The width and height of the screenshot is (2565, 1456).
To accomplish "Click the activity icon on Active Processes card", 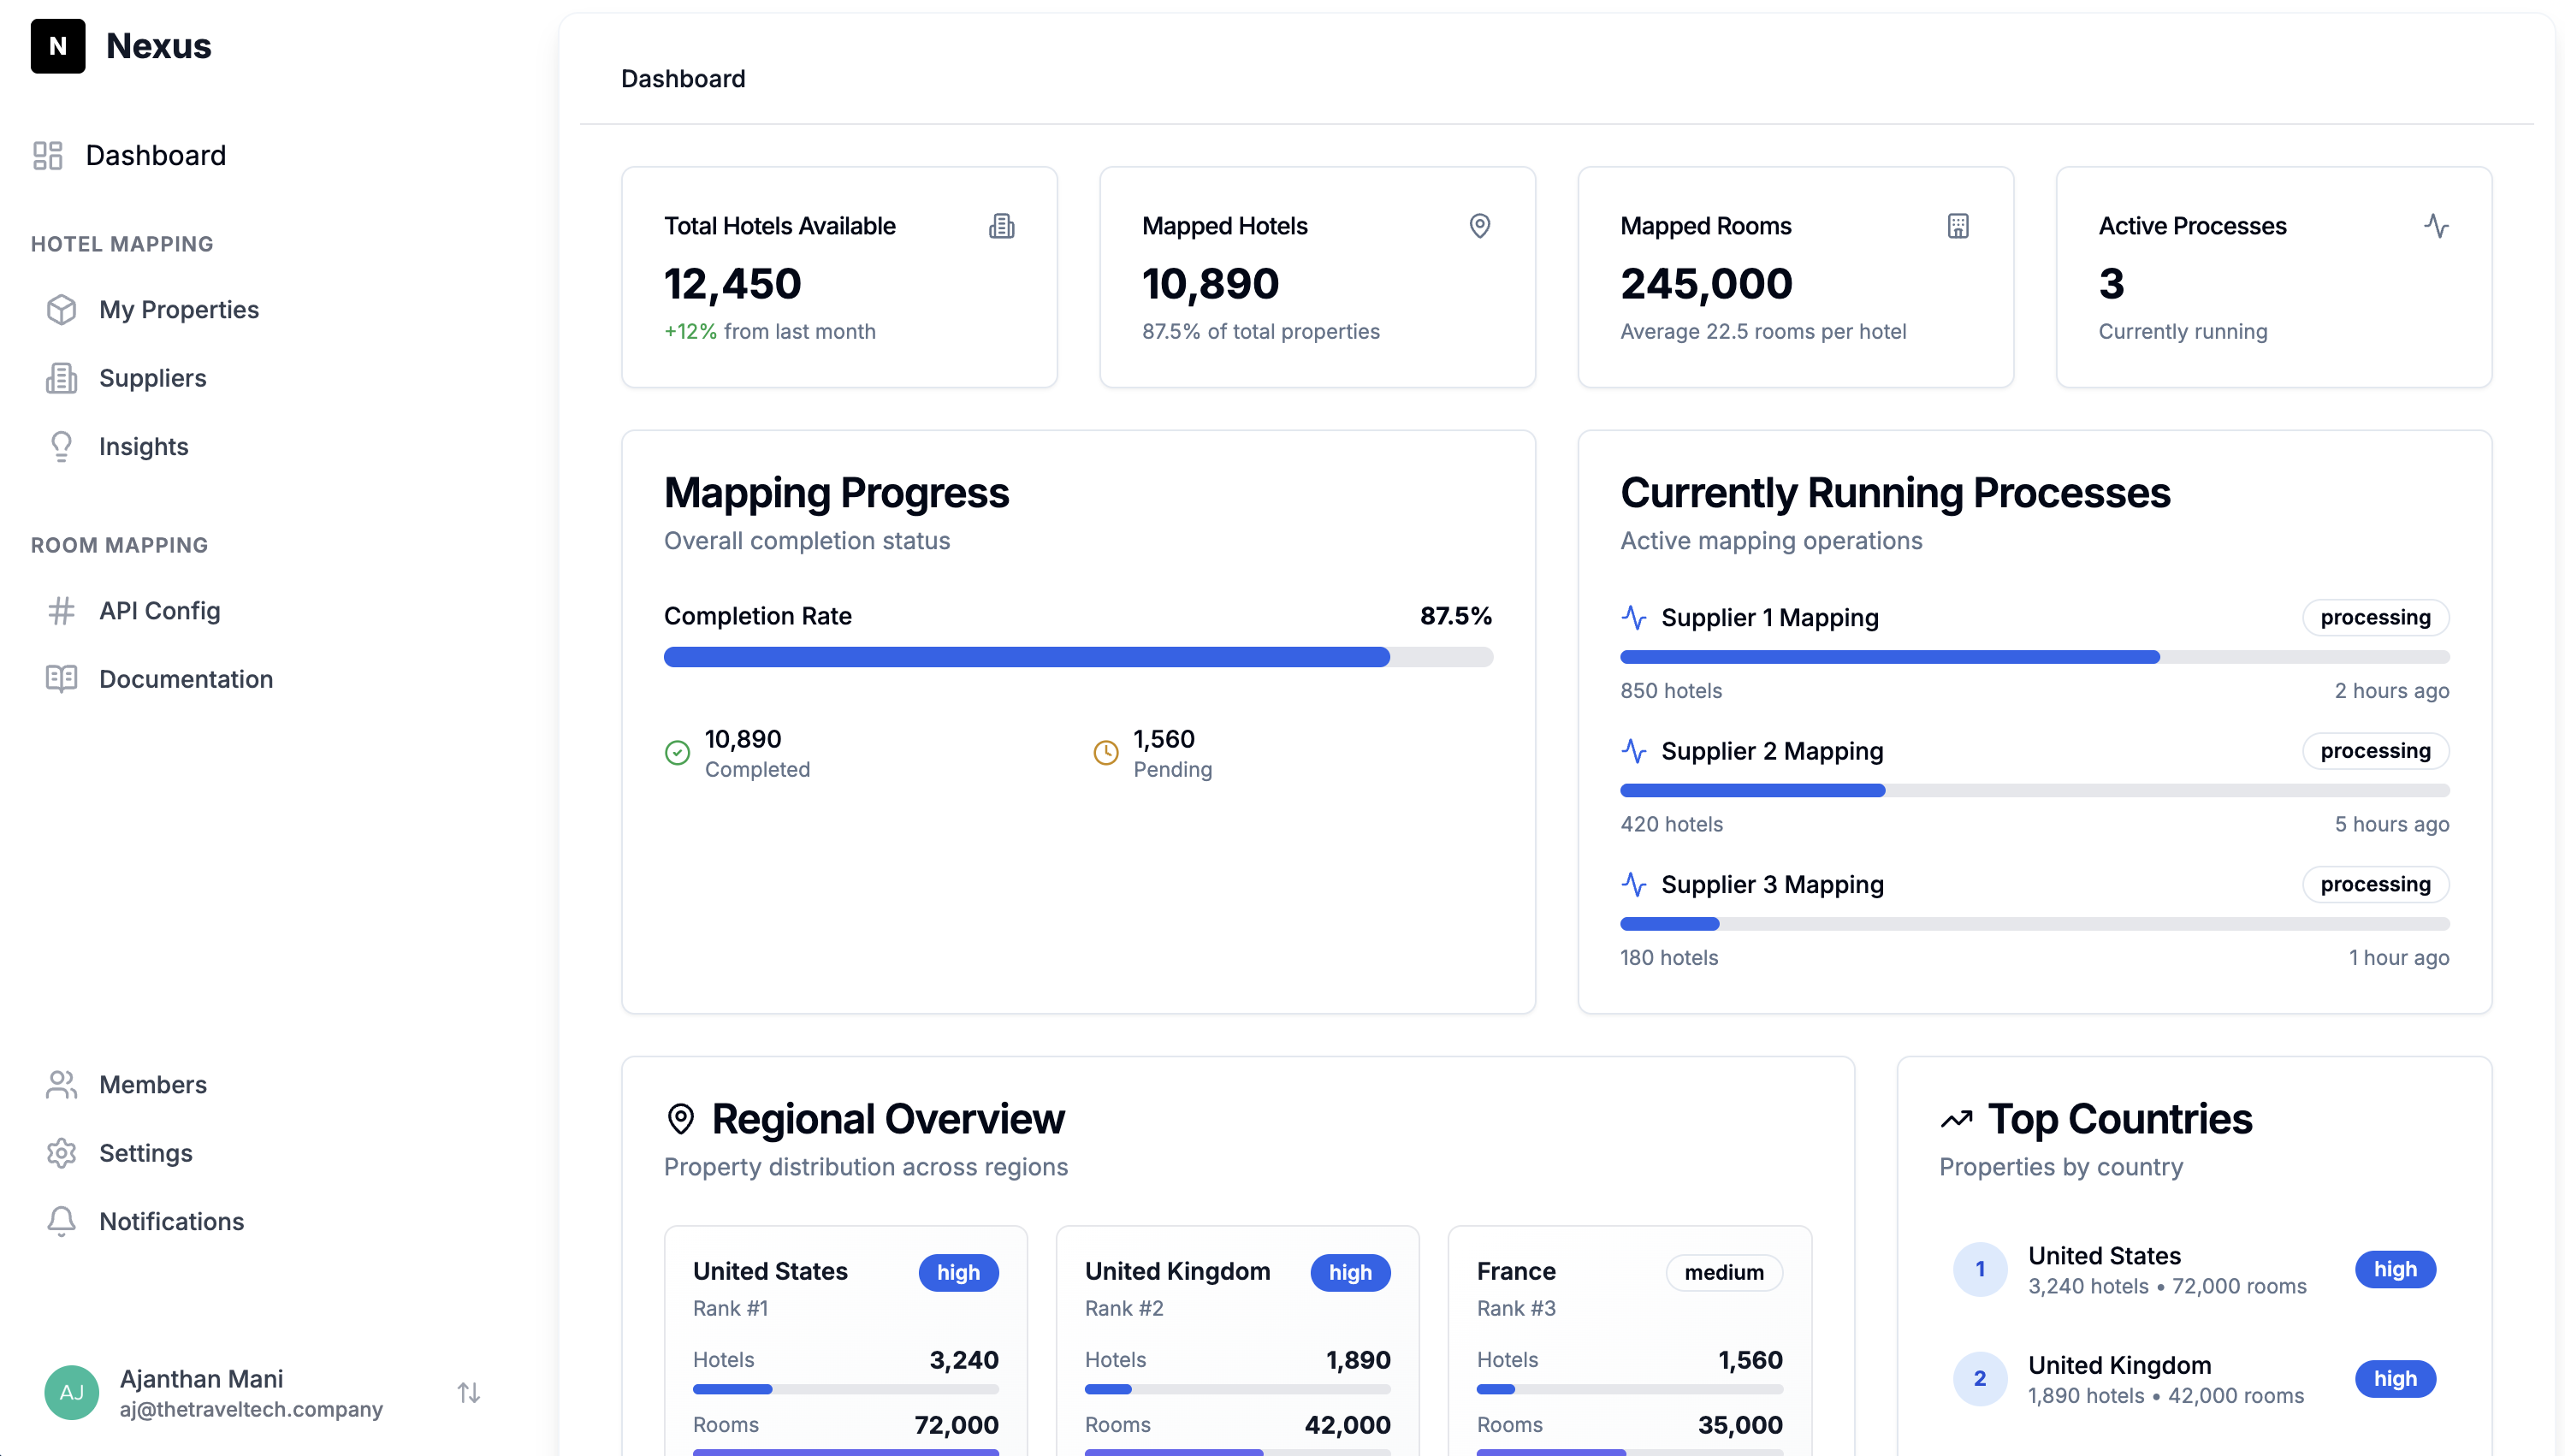I will pos(2437,226).
